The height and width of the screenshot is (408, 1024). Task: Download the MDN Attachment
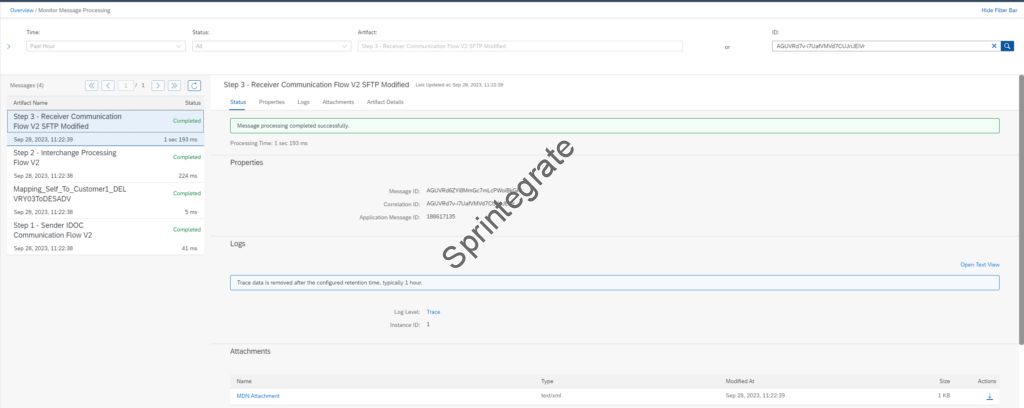(989, 396)
